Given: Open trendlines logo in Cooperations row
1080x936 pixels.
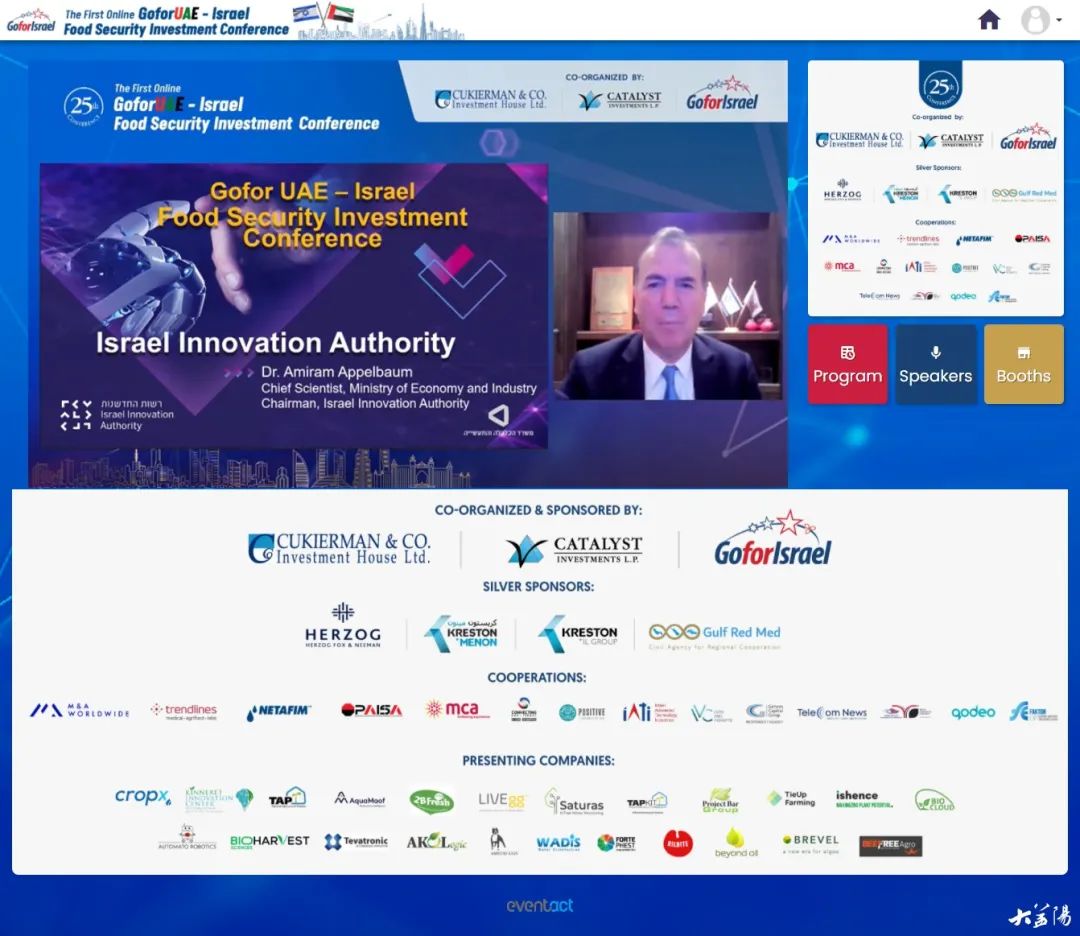Looking at the screenshot, I should [184, 711].
